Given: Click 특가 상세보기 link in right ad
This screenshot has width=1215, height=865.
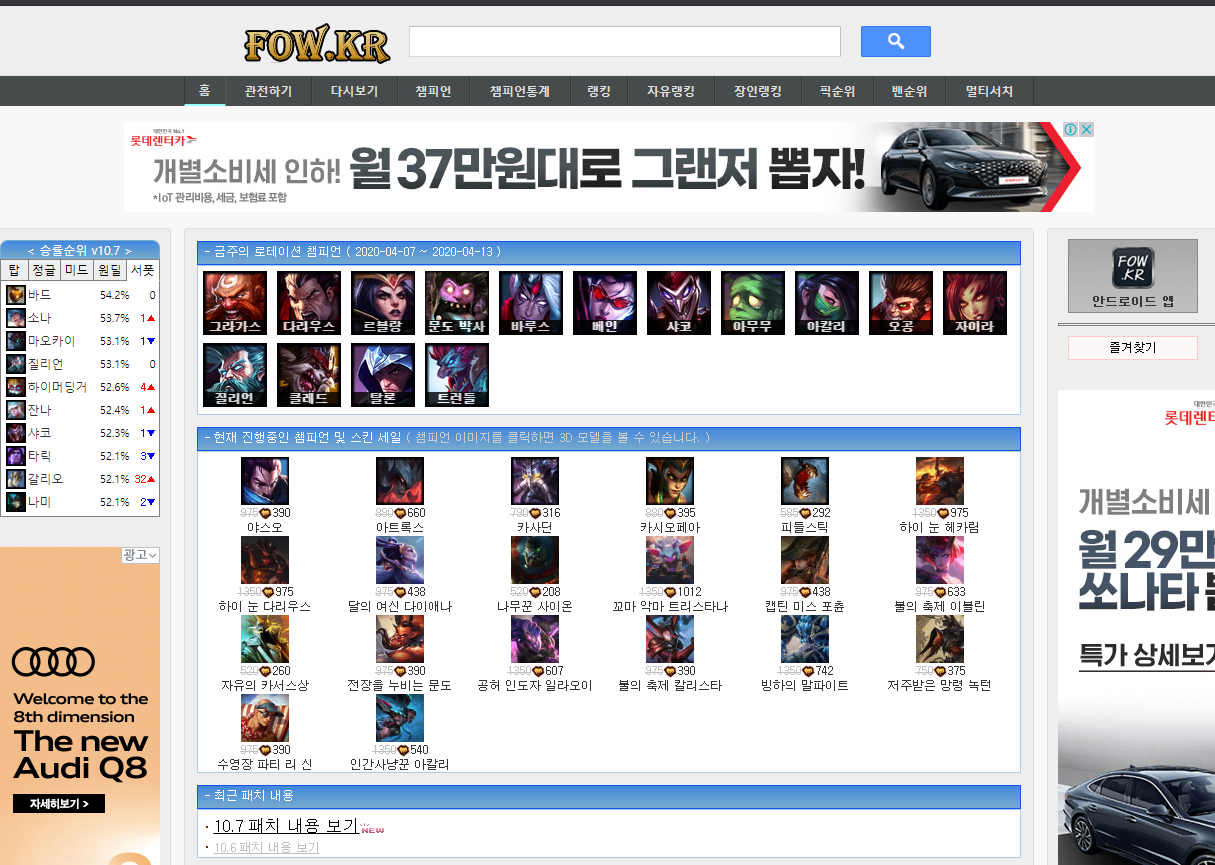Looking at the screenshot, I should pyautogui.click(x=1146, y=656).
